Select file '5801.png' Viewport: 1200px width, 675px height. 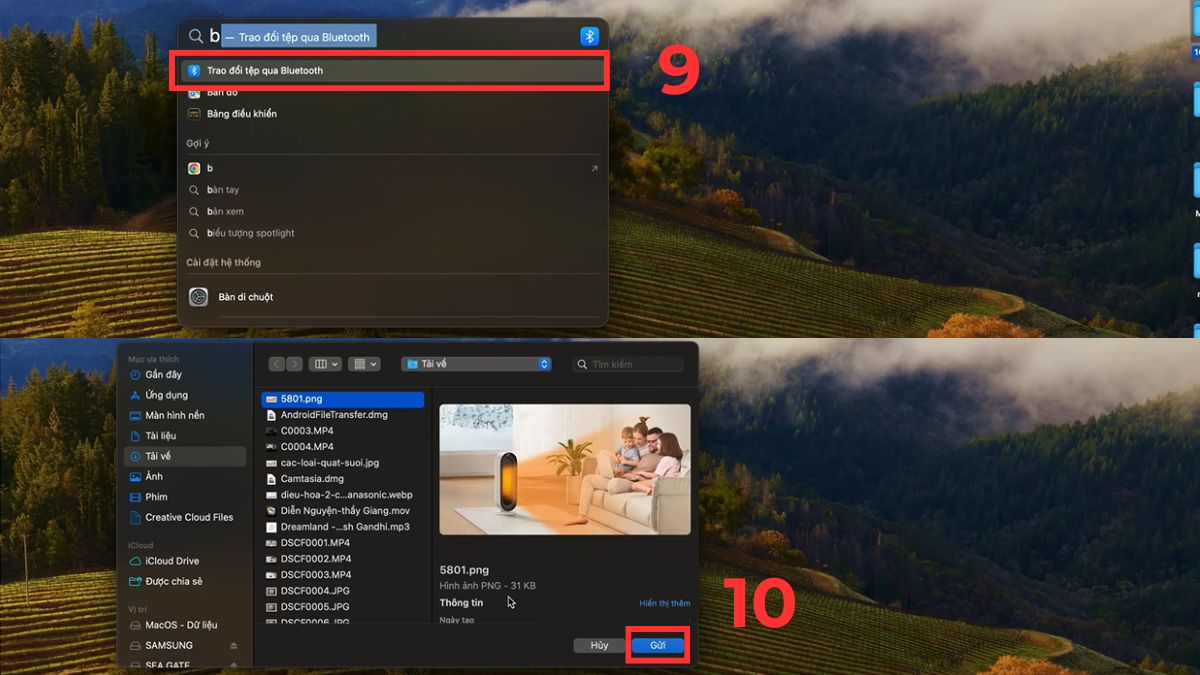point(342,399)
